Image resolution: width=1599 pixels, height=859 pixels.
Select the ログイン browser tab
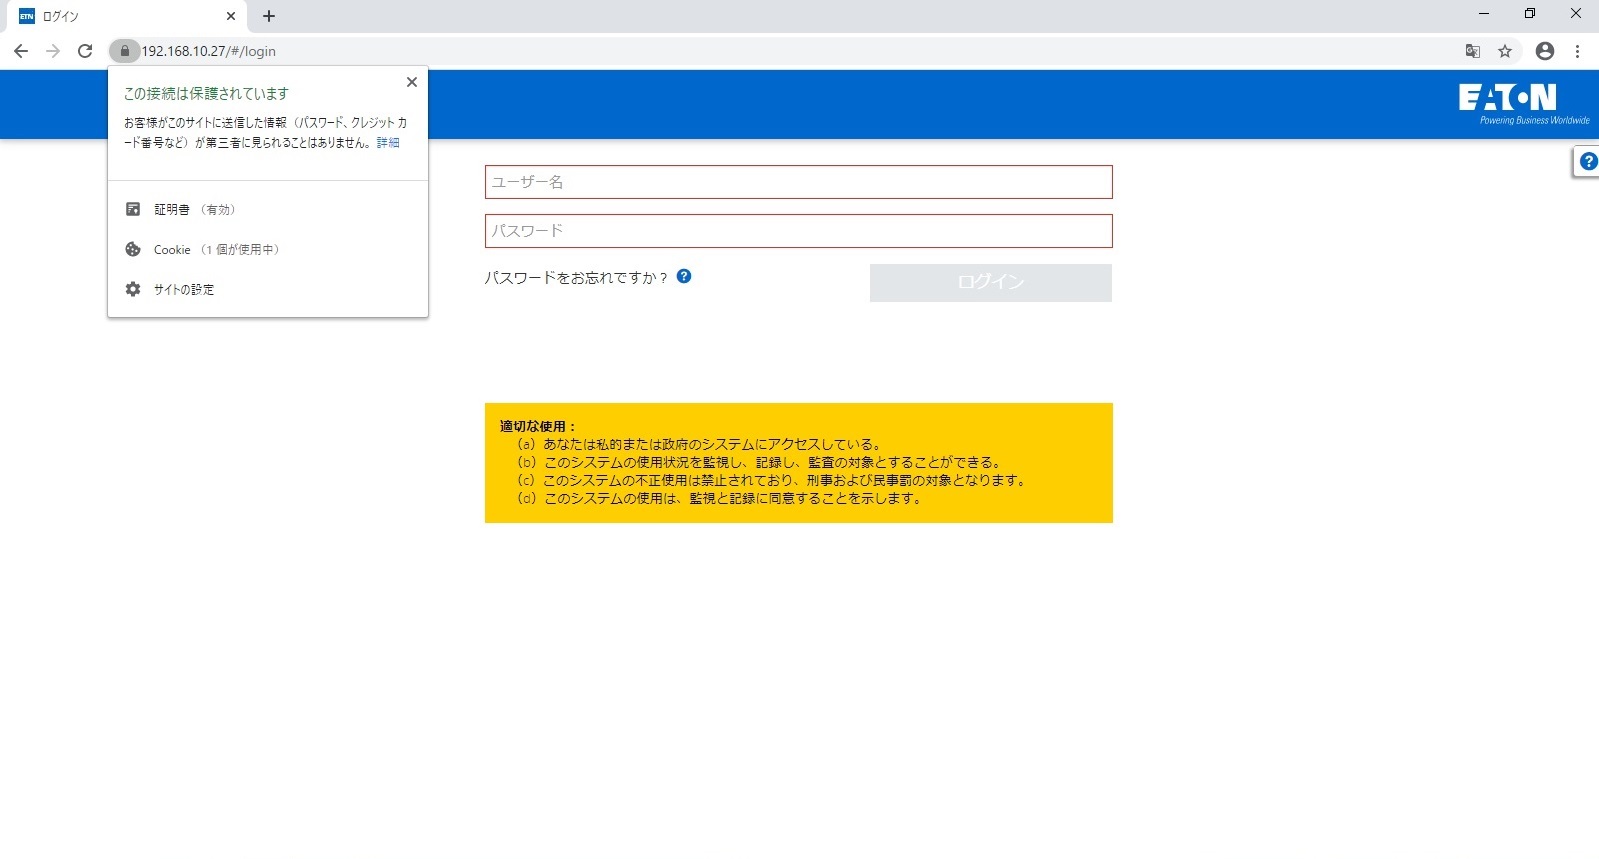click(x=126, y=16)
